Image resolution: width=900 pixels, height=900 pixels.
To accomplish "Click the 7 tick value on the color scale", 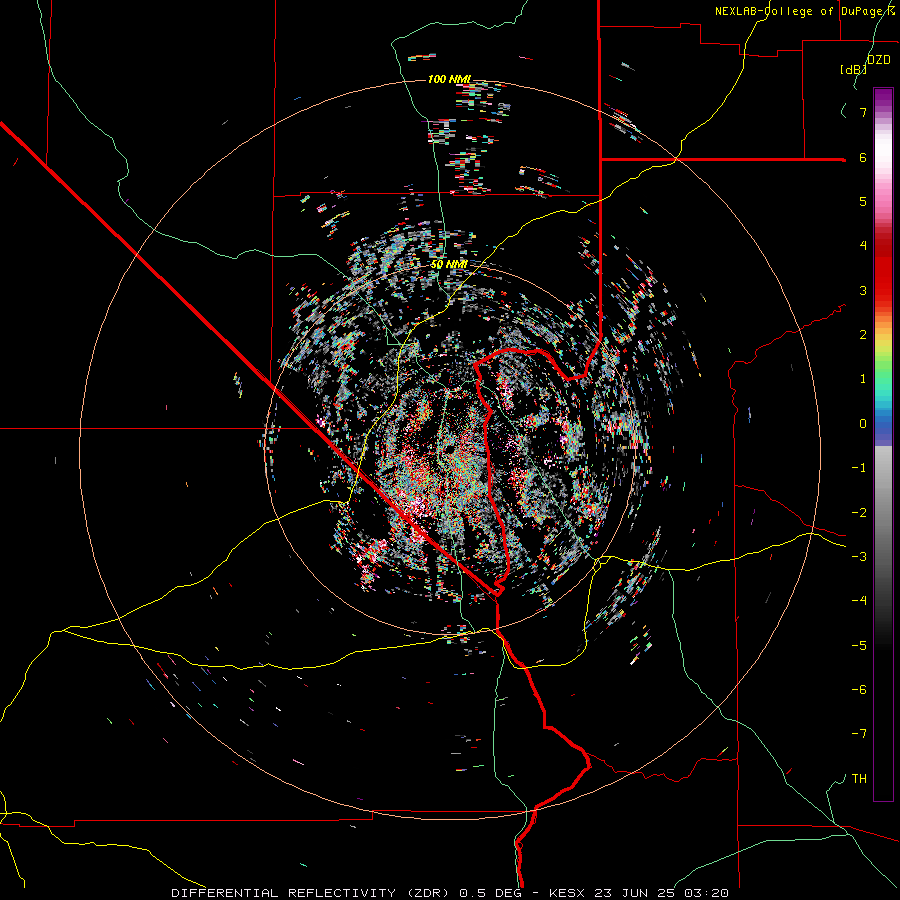I will (x=863, y=112).
